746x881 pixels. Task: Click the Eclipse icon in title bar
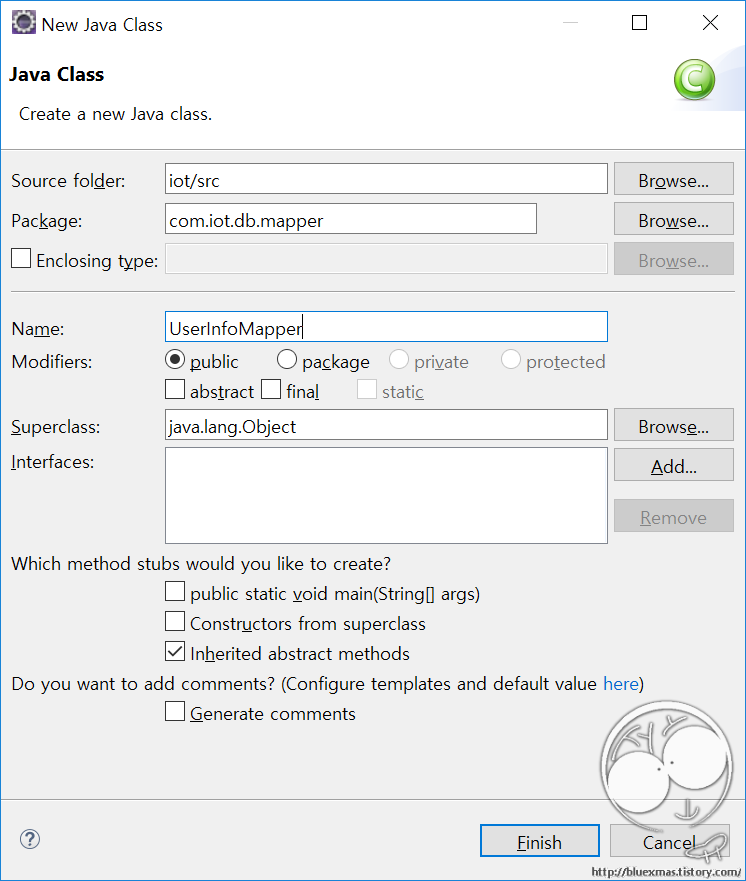(x=24, y=22)
